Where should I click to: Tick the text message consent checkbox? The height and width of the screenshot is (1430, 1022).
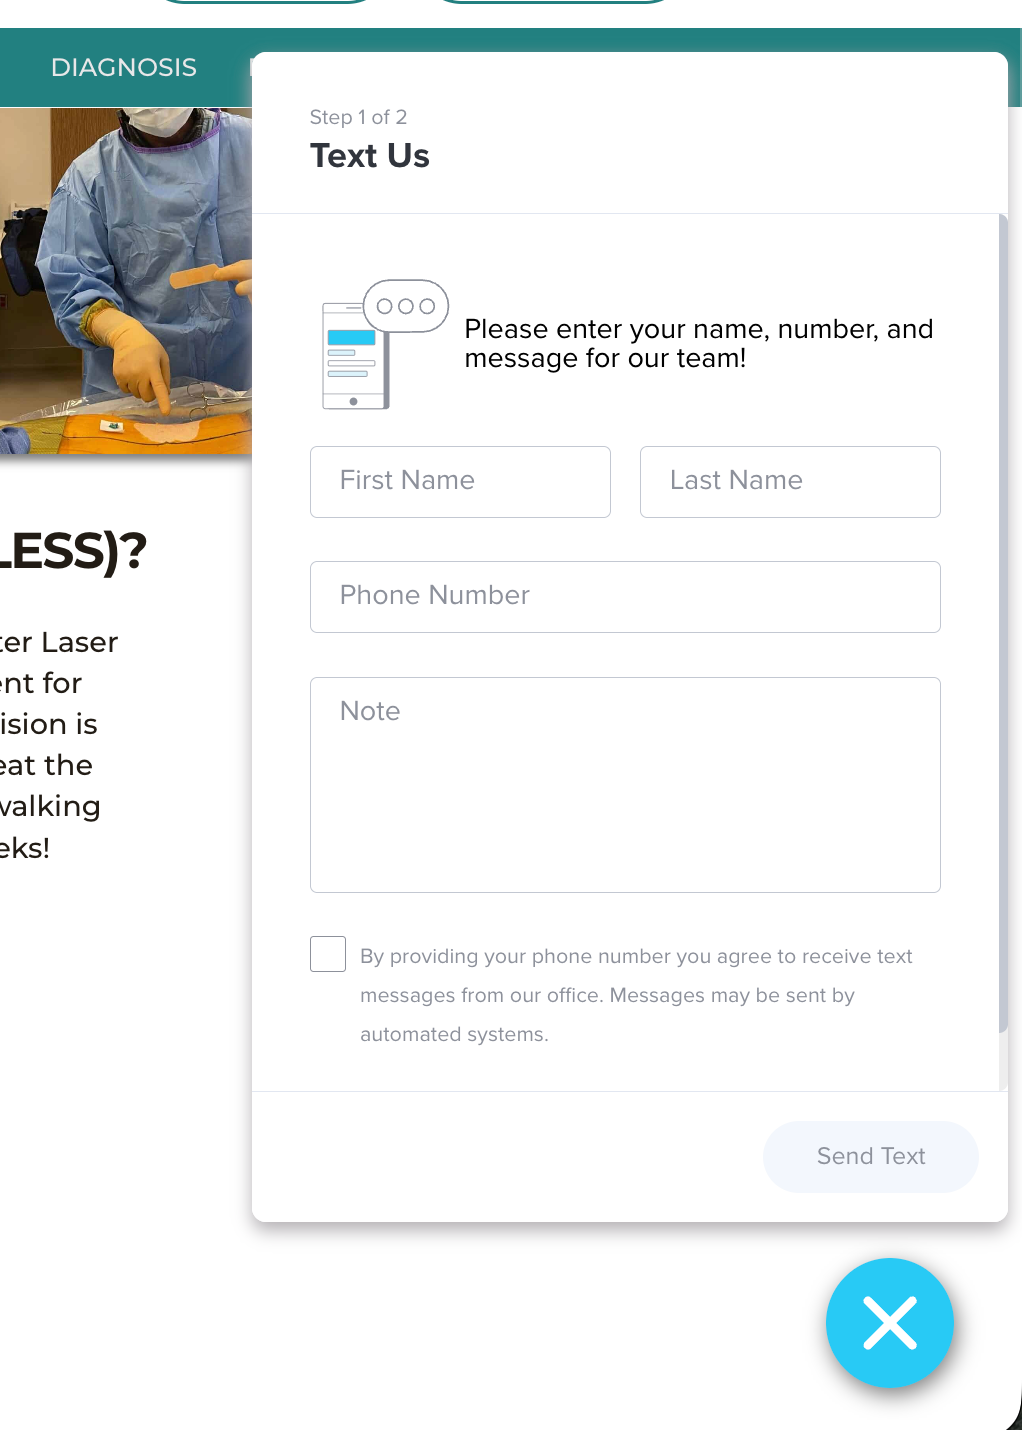(x=328, y=954)
